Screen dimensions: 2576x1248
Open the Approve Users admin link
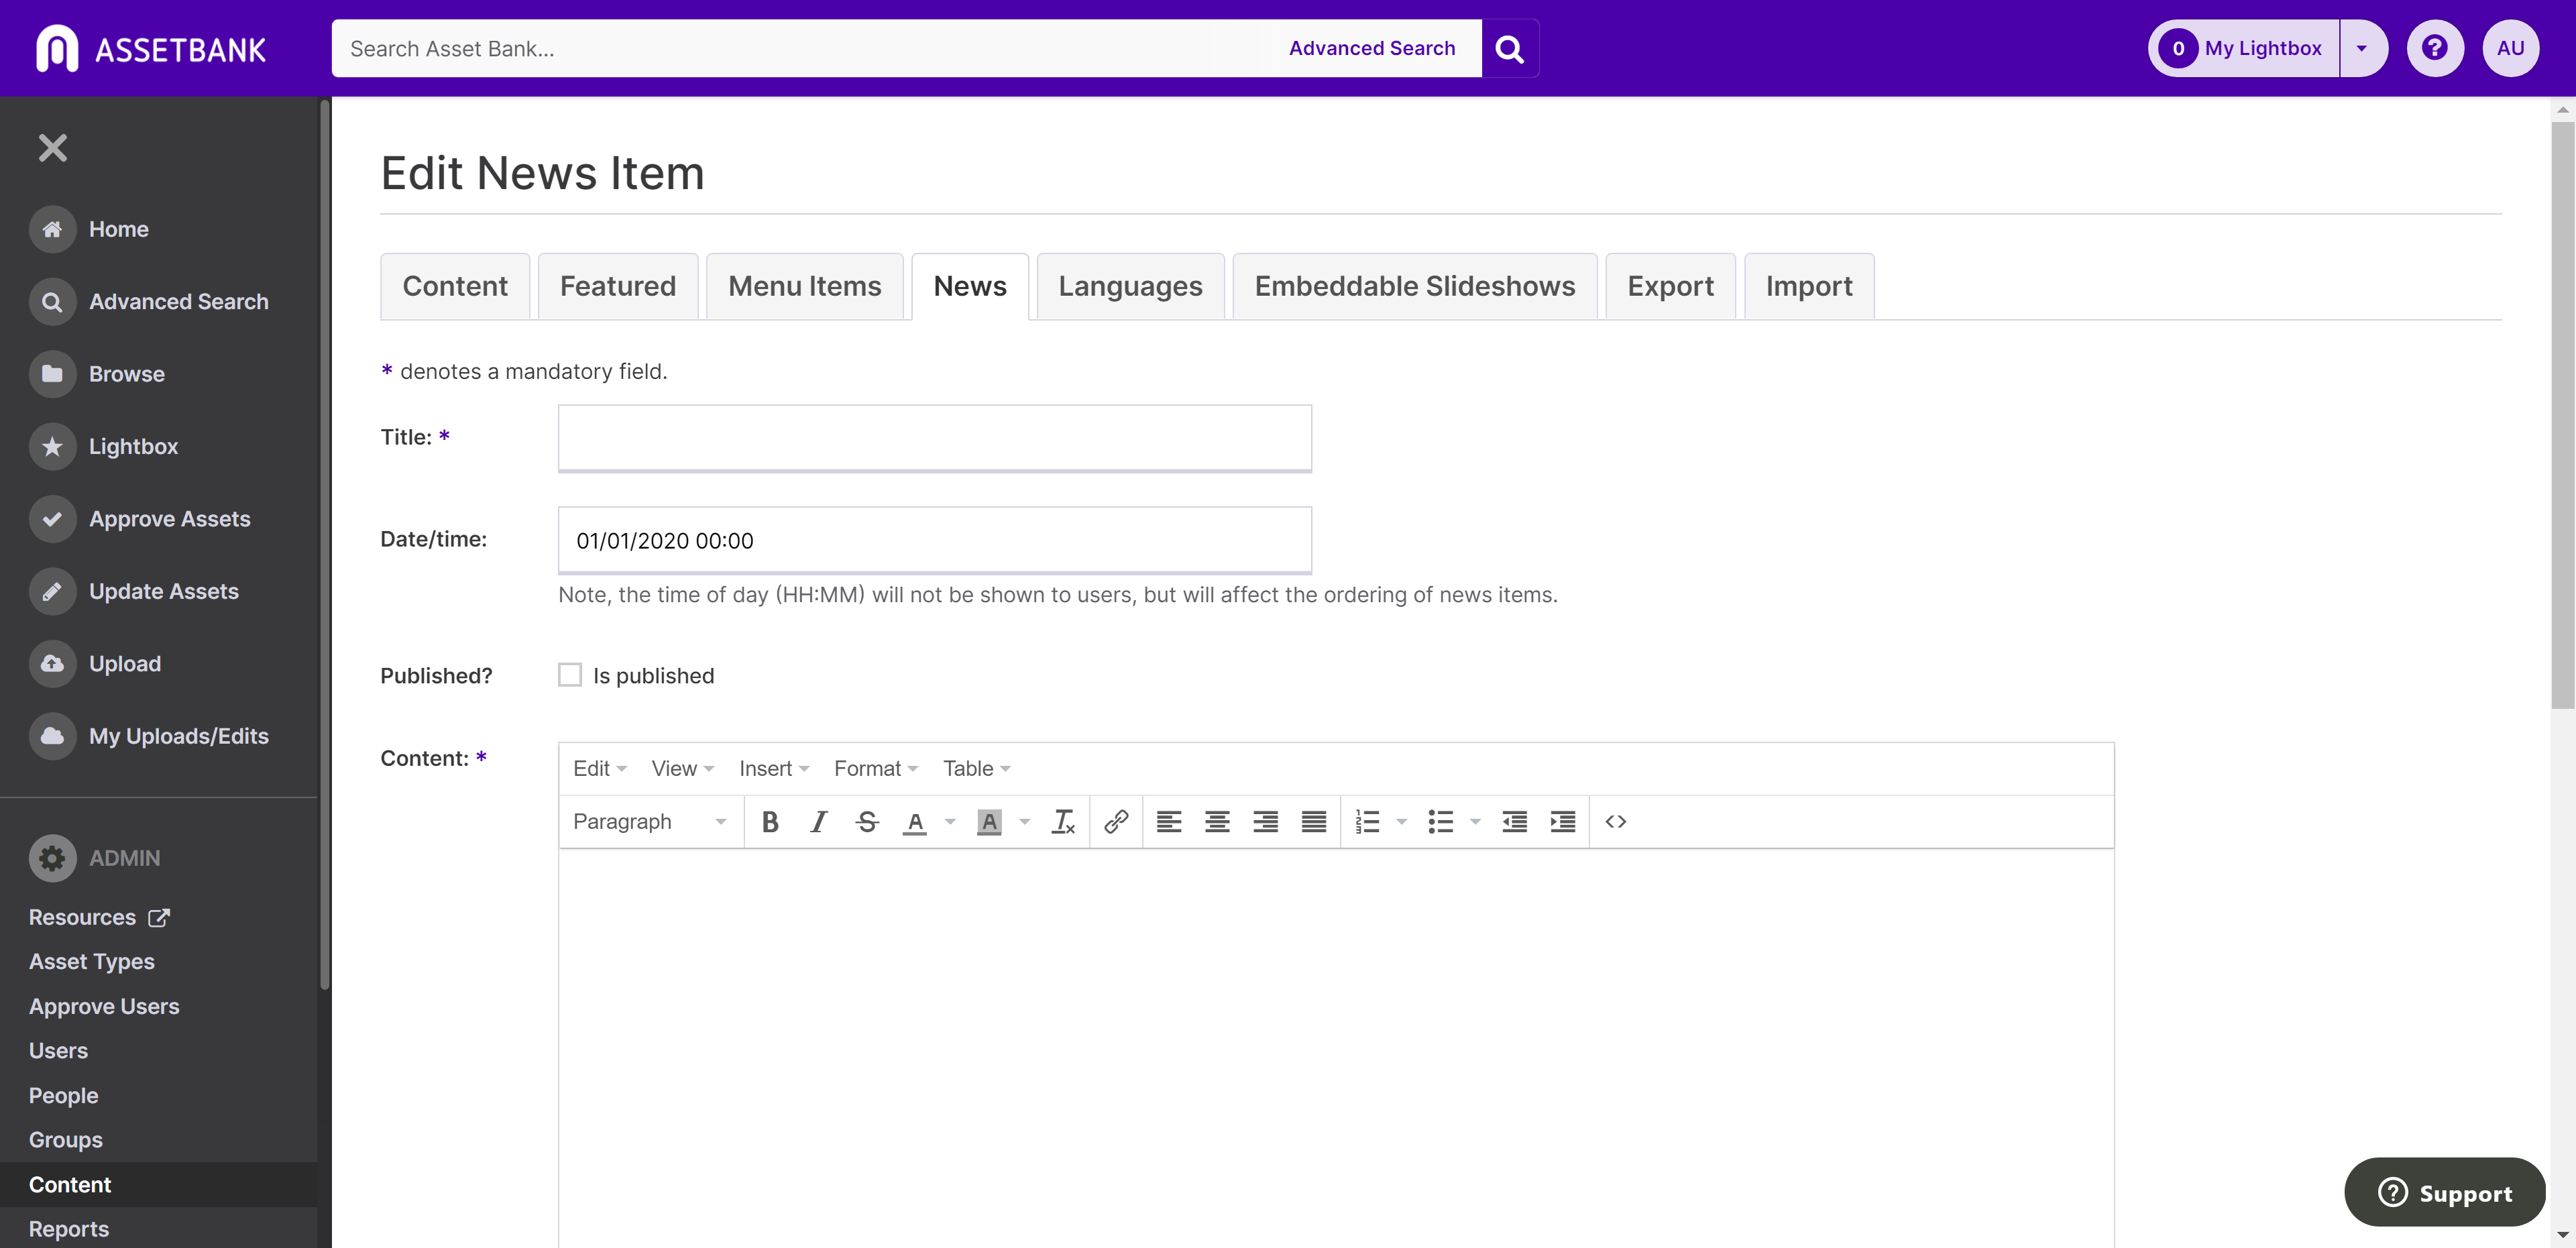[104, 1006]
